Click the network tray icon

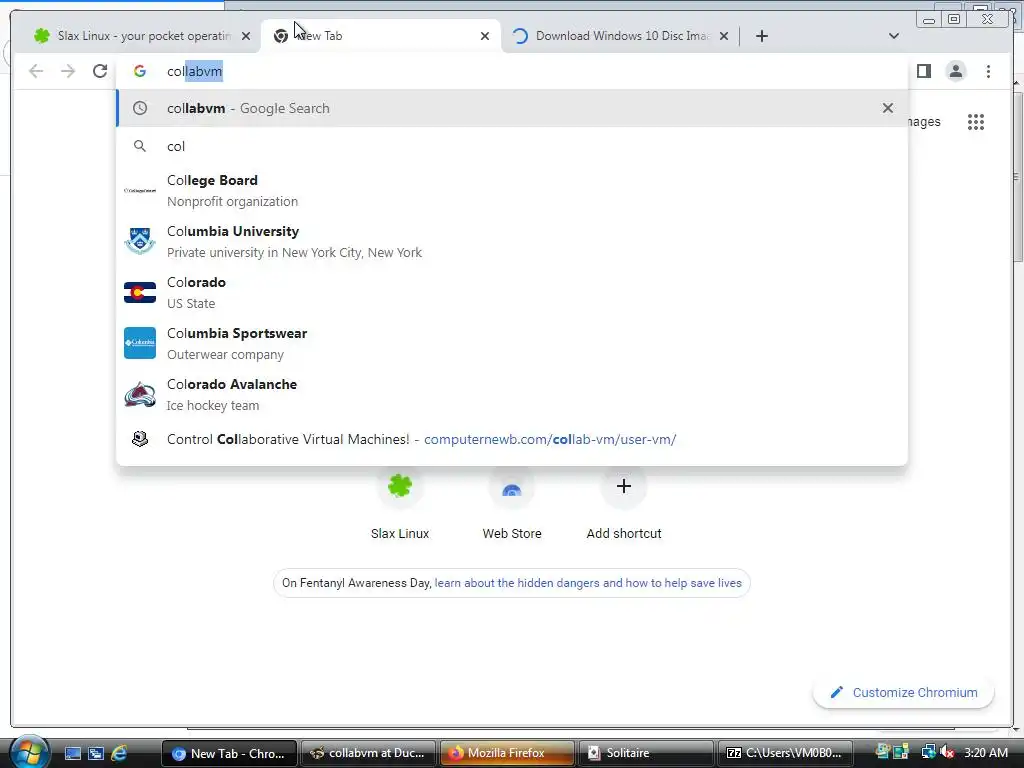(928, 752)
